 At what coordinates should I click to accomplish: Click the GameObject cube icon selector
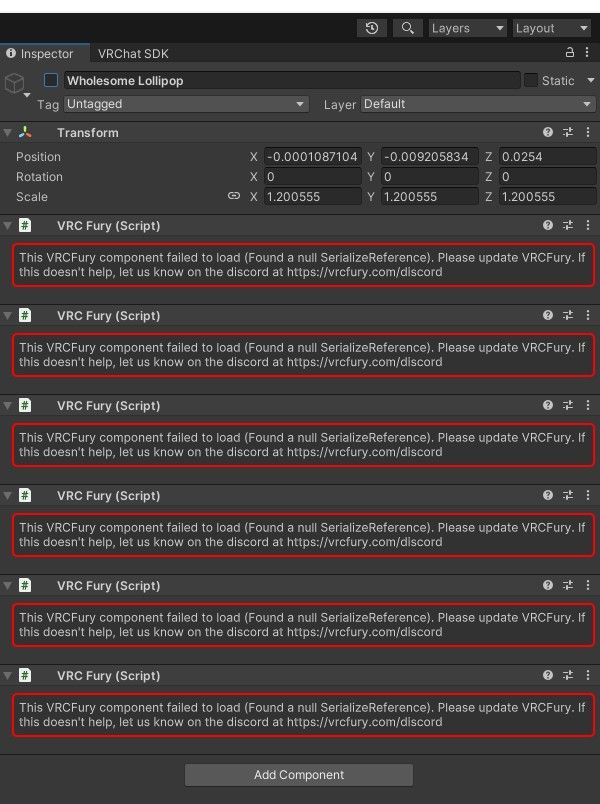pyautogui.click(x=15, y=83)
